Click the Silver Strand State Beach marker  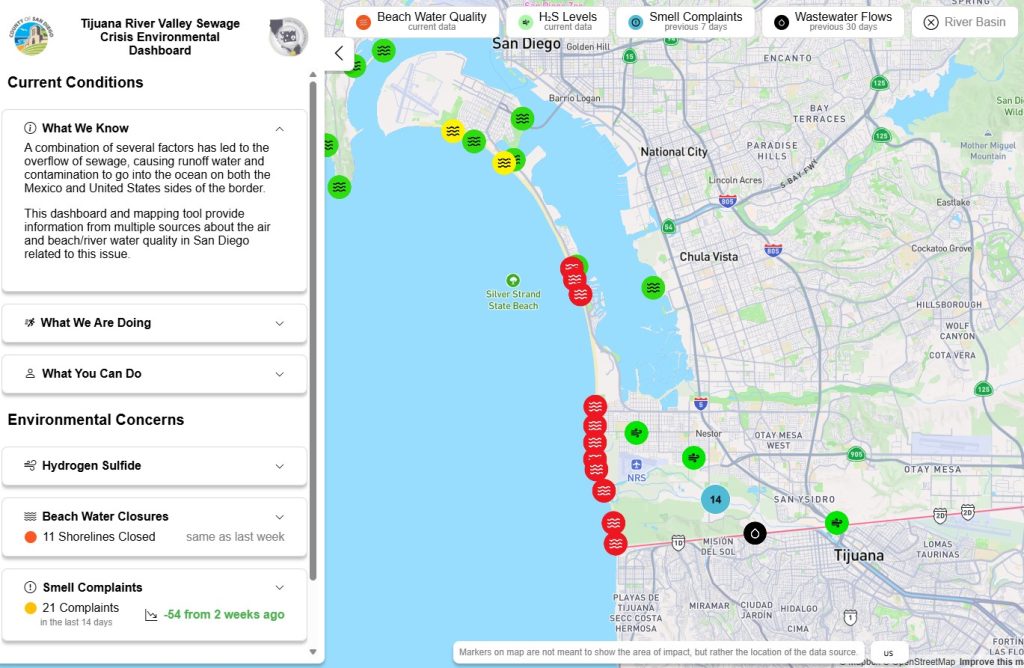(x=513, y=280)
